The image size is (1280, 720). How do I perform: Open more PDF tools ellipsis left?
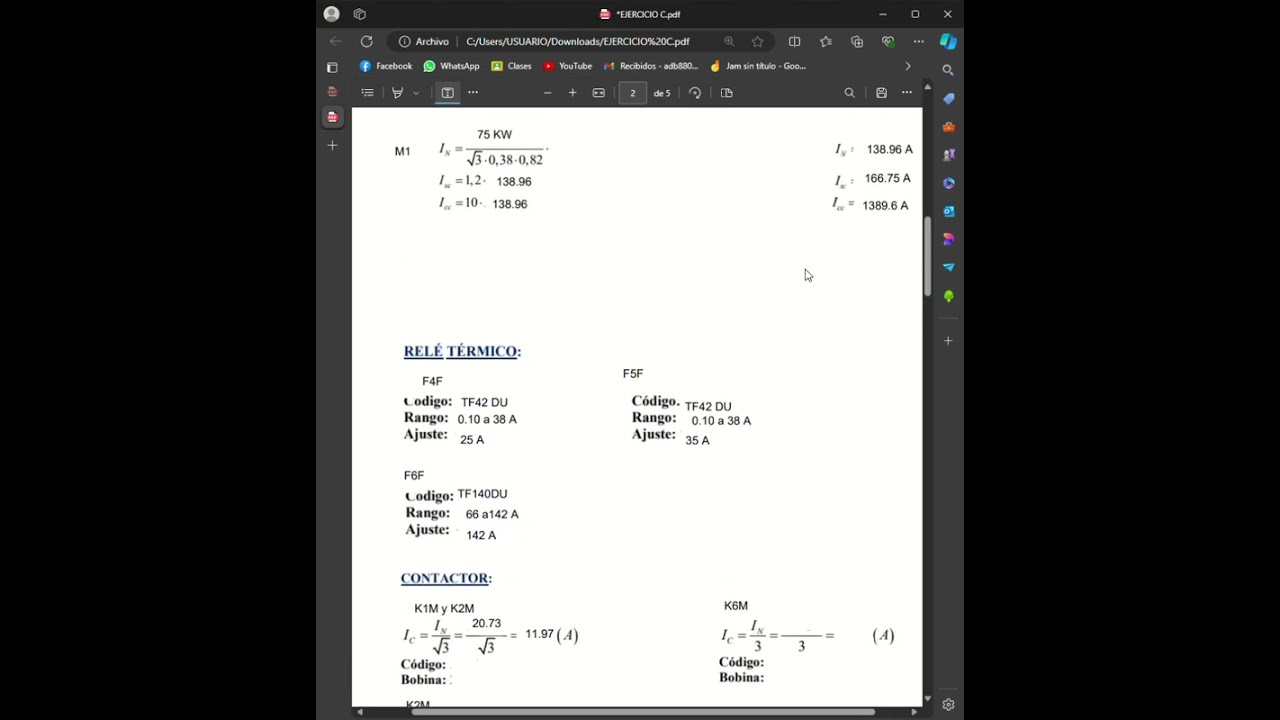473,93
